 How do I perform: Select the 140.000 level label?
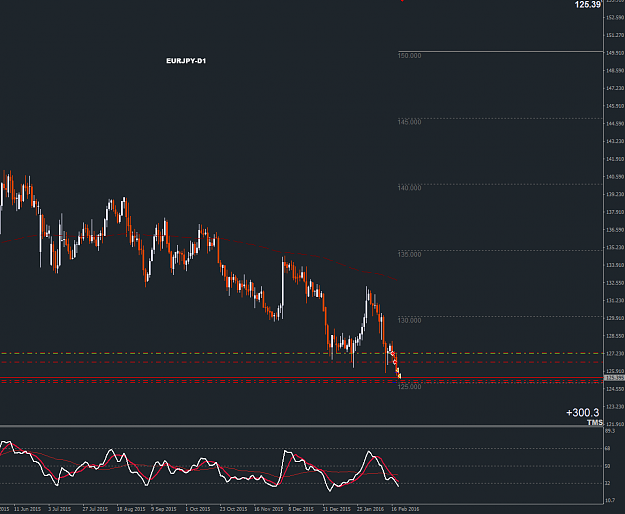[x=409, y=188]
